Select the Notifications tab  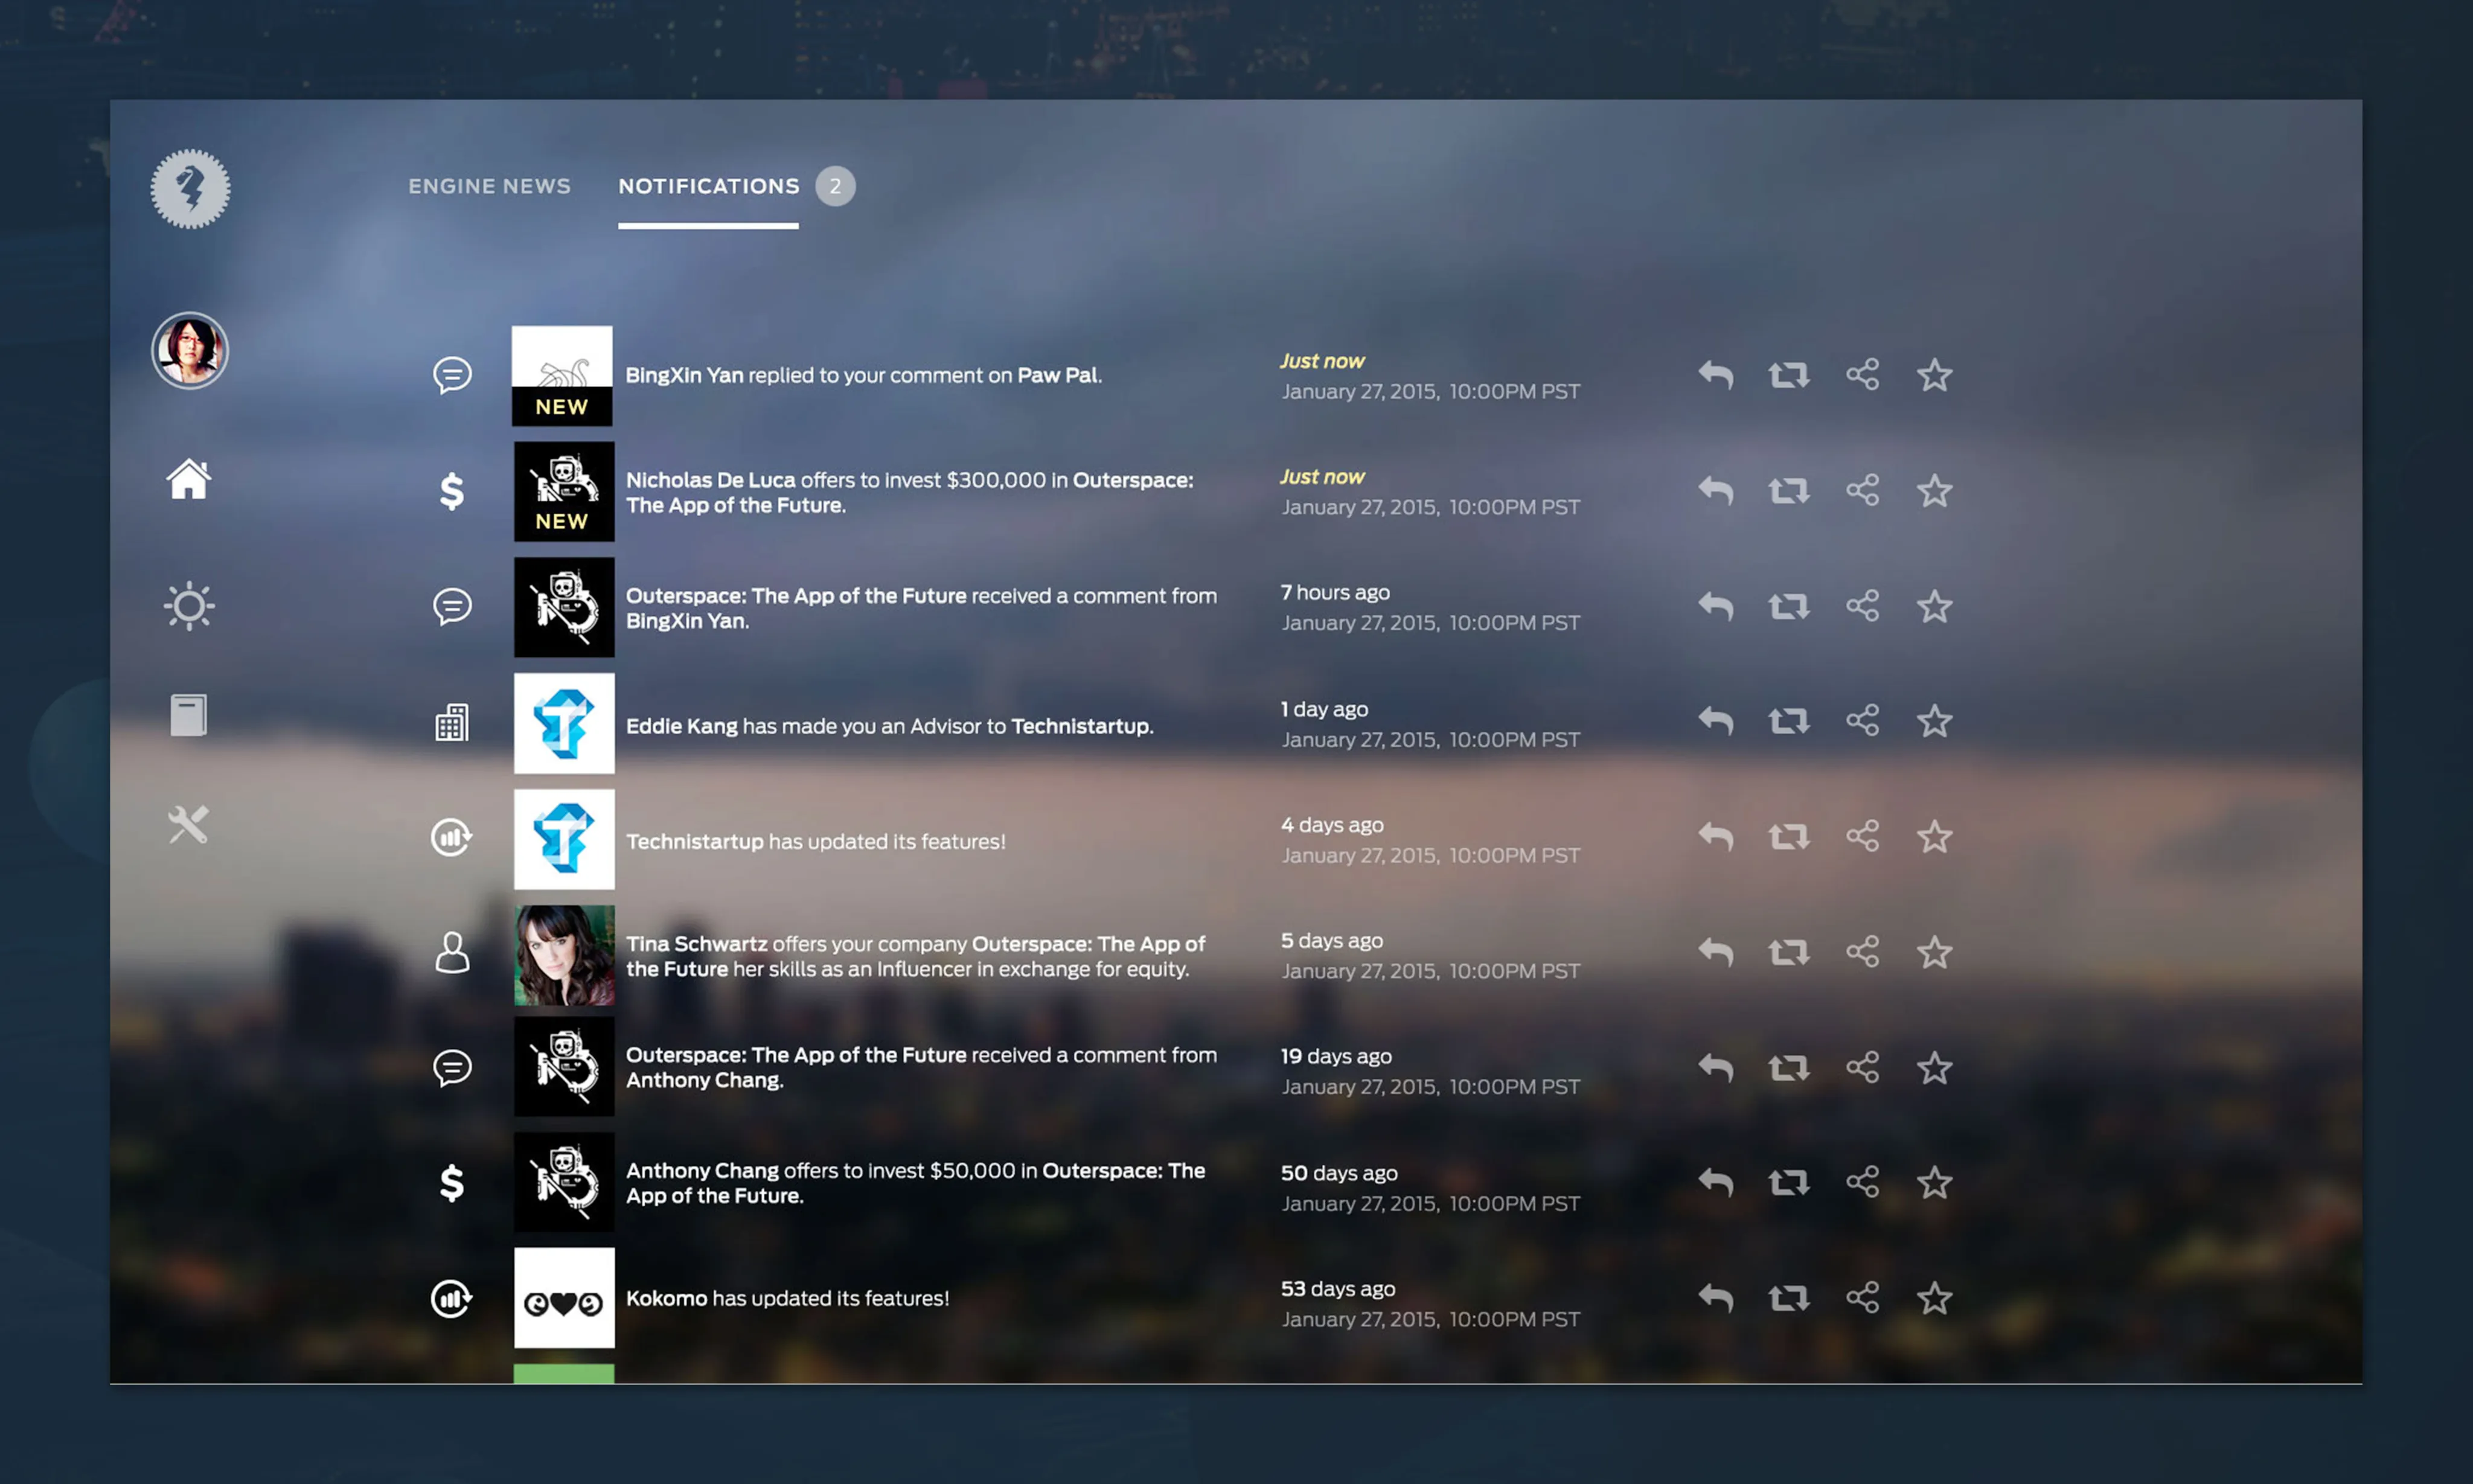[708, 186]
